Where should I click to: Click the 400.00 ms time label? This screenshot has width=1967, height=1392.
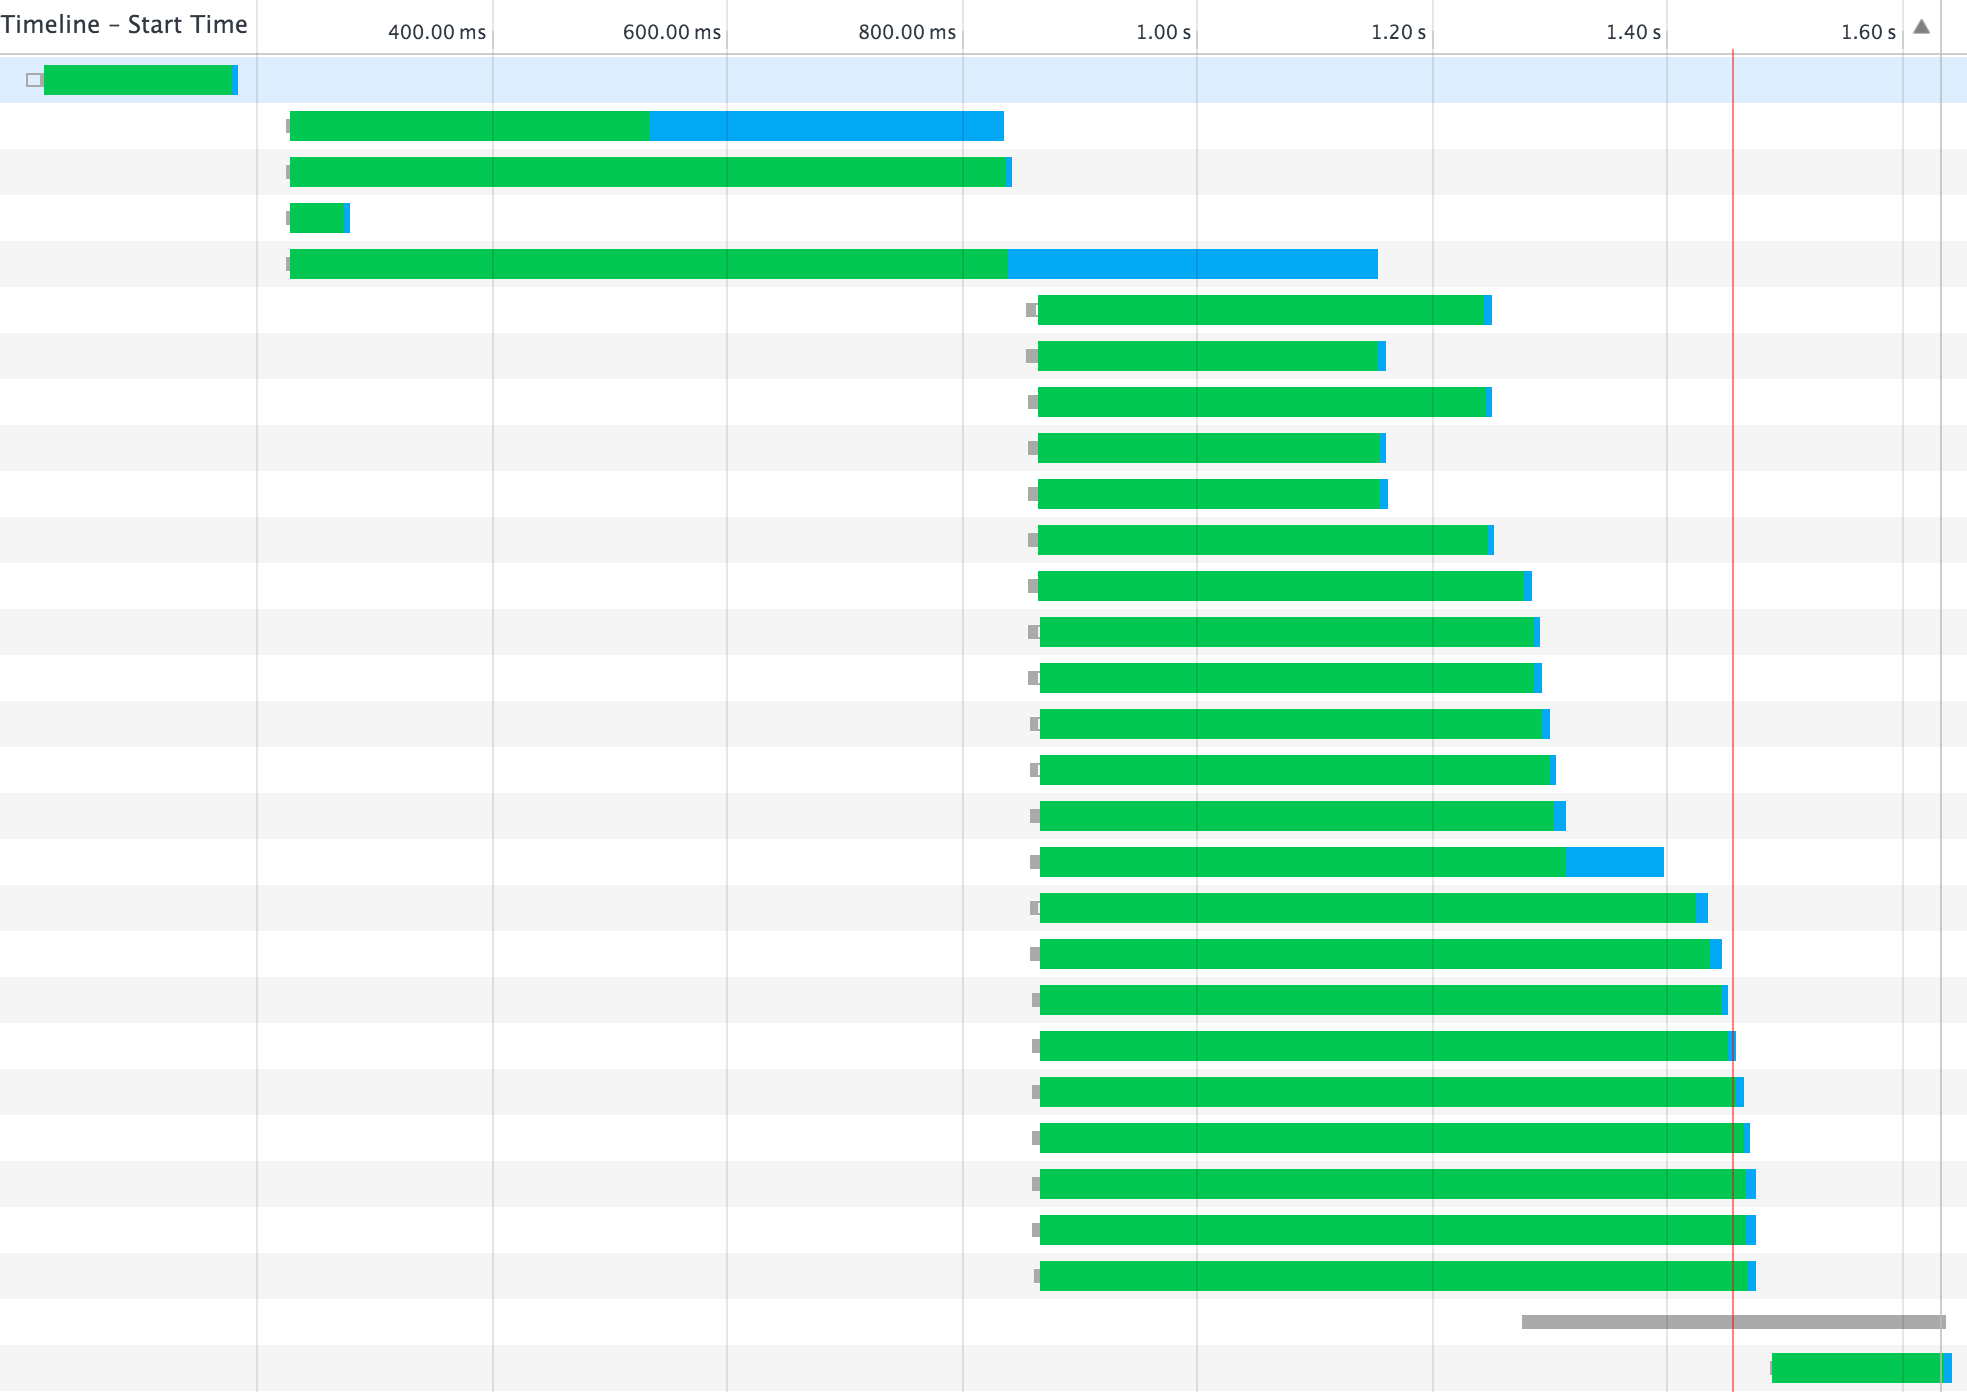pos(437,32)
